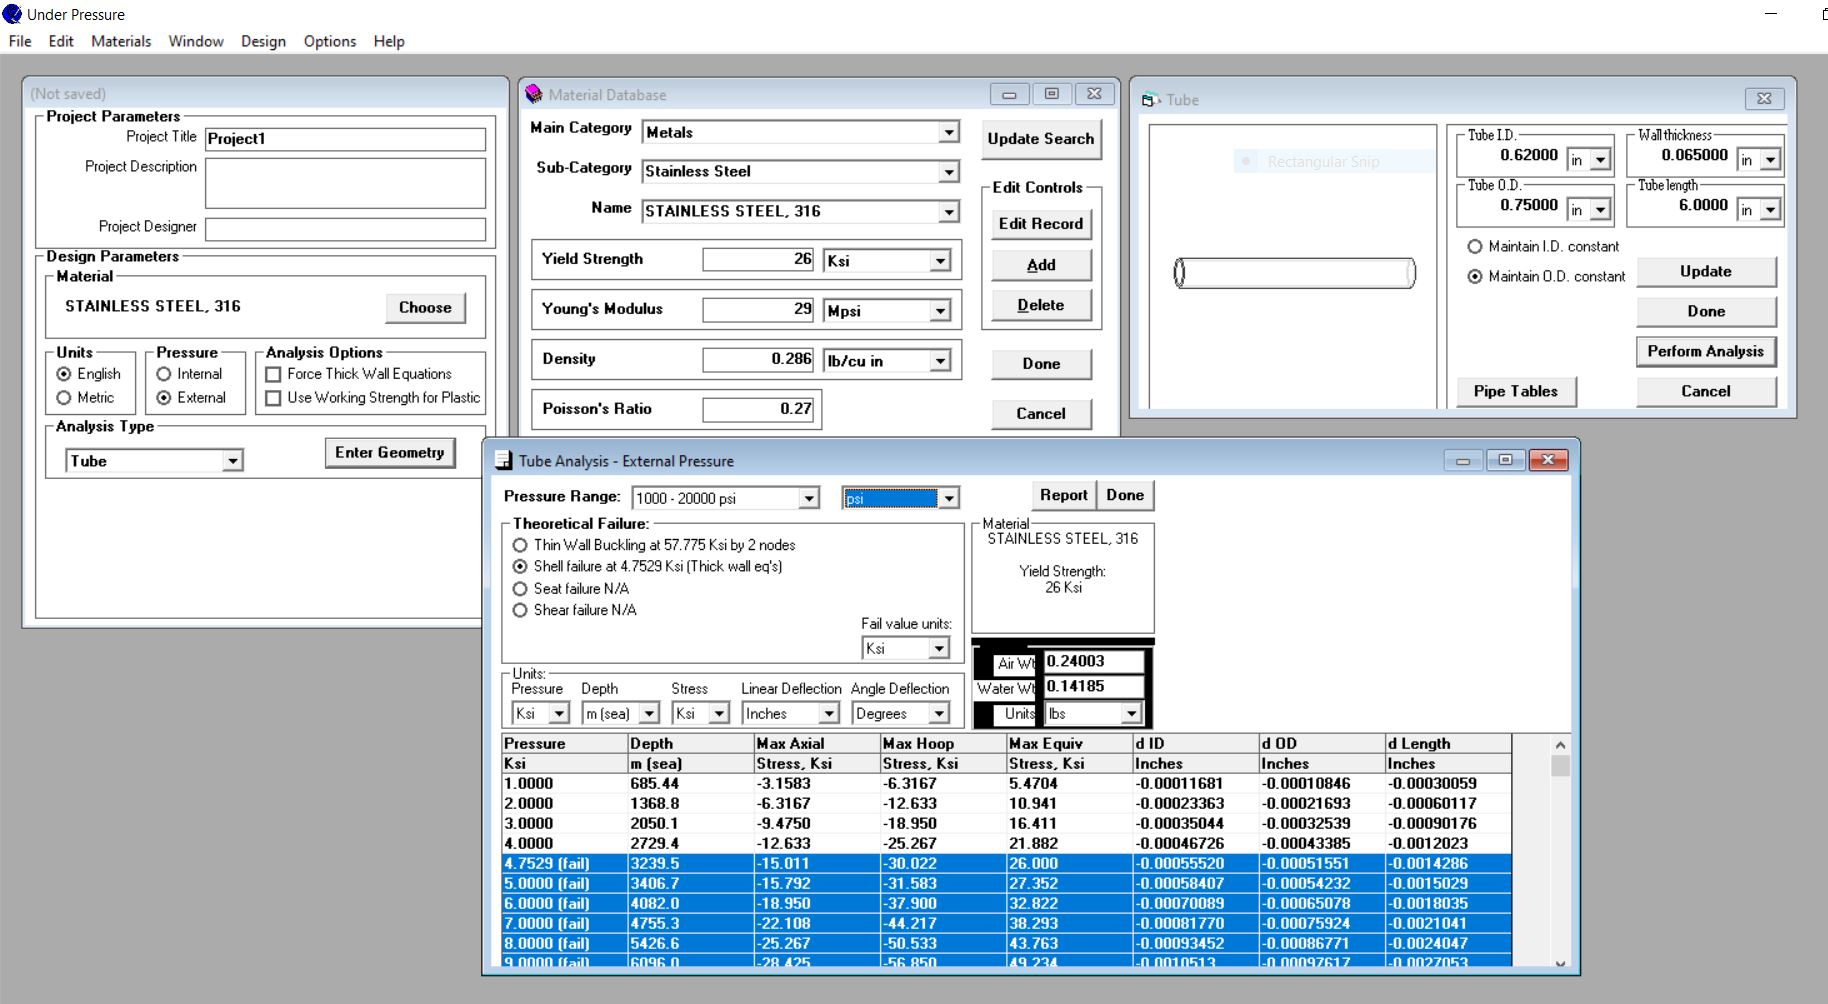Expand the Pressure Range dropdown

809,498
